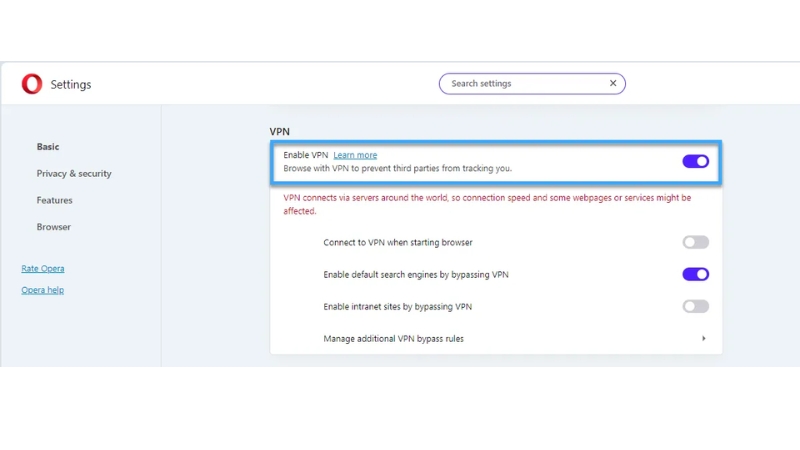Clear the search settings field with X
Viewport: 800px width, 450px height.
(x=613, y=84)
